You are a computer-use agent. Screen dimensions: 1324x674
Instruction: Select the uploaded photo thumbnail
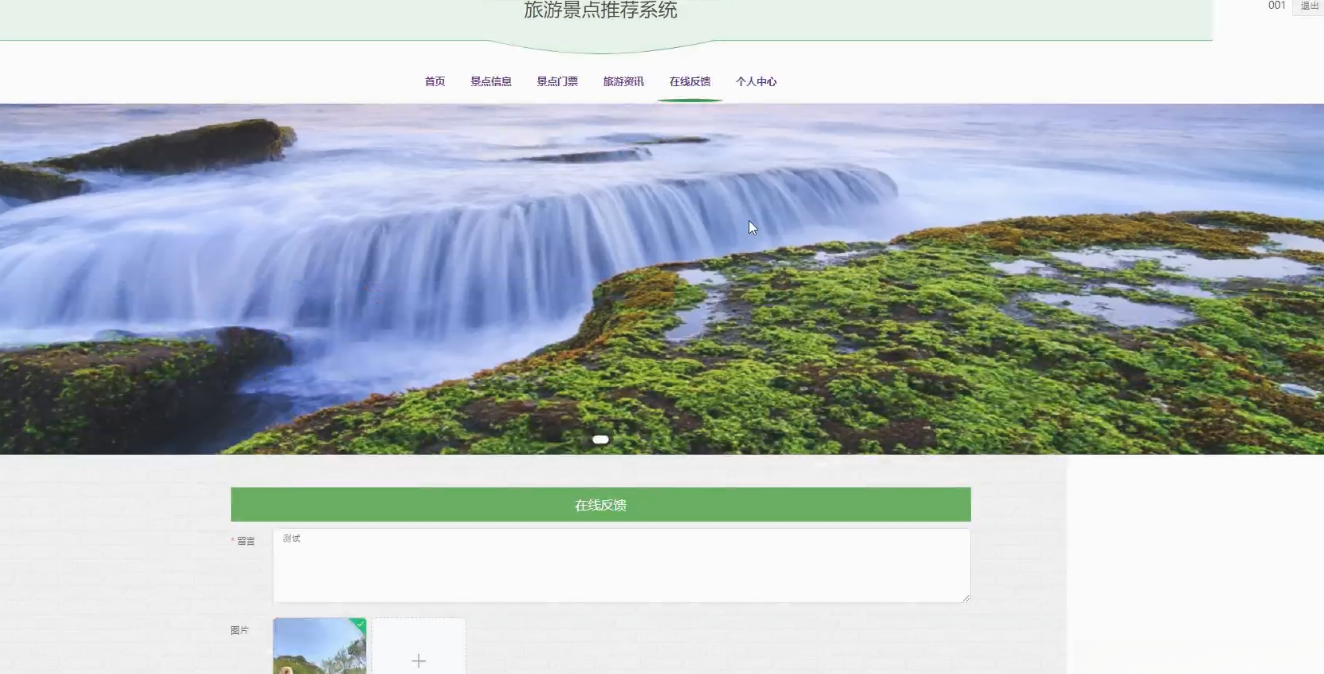click(x=320, y=646)
